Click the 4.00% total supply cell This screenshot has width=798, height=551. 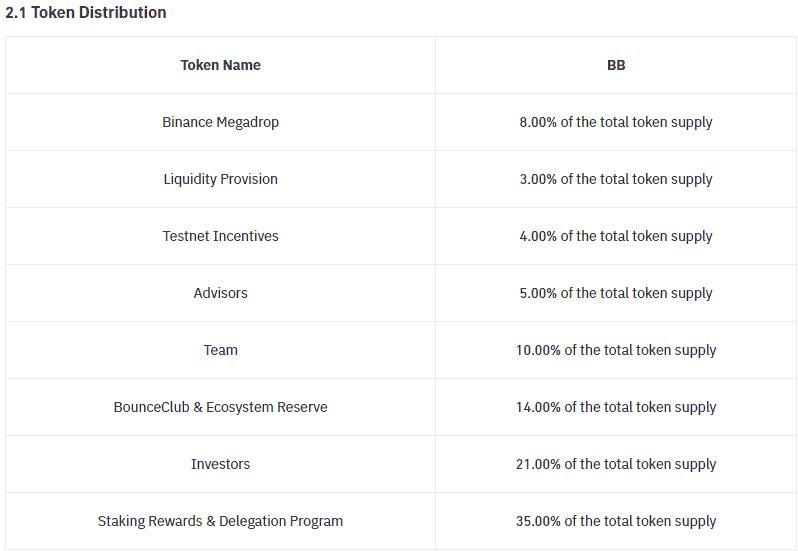coord(616,236)
